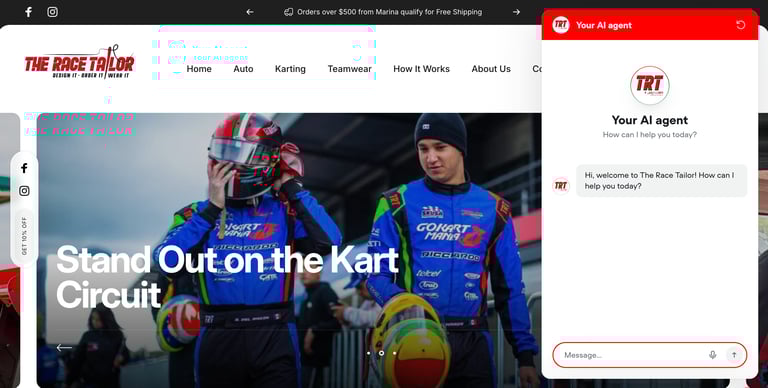Viewport: 768px width, 388px height.
Task: Click free shipping announcement text
Action: pos(389,12)
